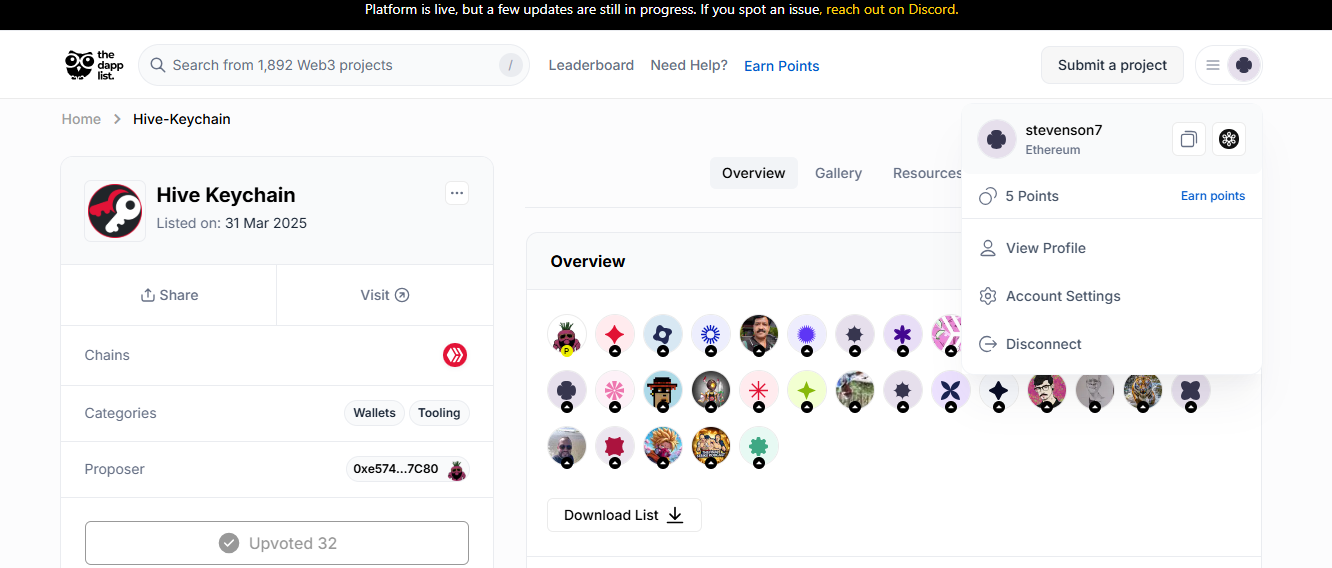Copy address with icon beside stevenson7

pos(1188,139)
